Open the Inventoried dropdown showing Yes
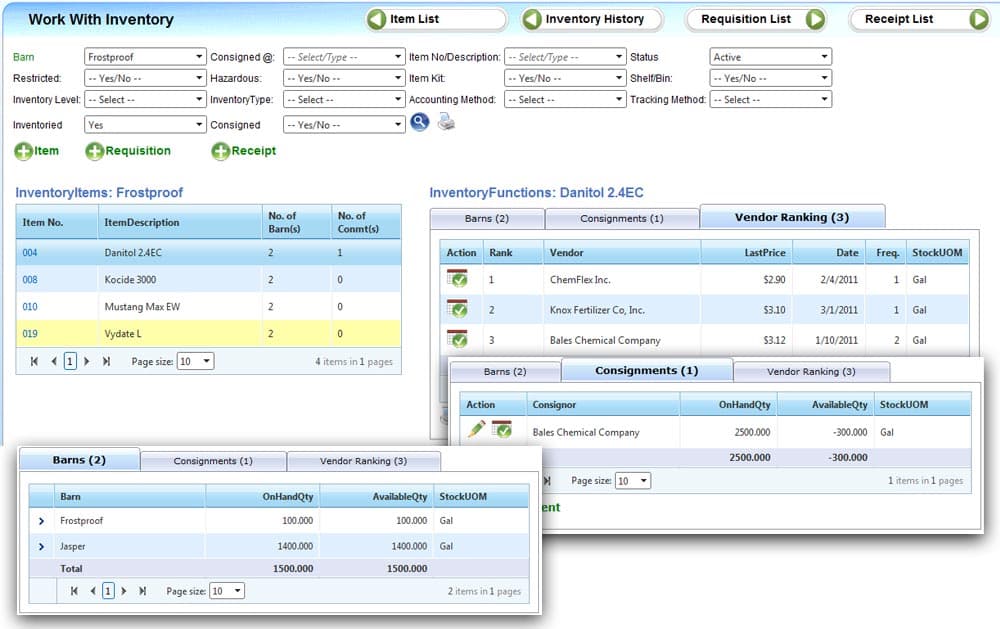Viewport: 1000px width, 629px height. 145,125
